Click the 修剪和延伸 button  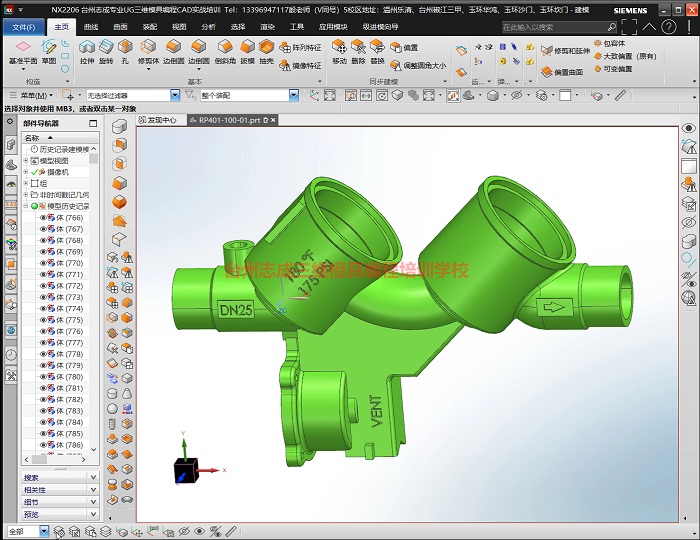click(x=565, y=51)
